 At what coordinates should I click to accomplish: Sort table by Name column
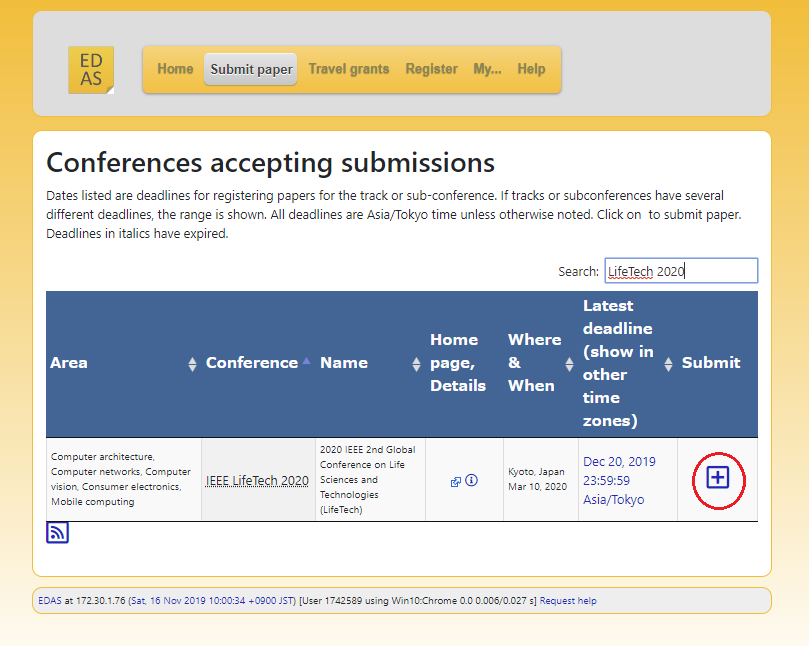[x=416, y=364]
